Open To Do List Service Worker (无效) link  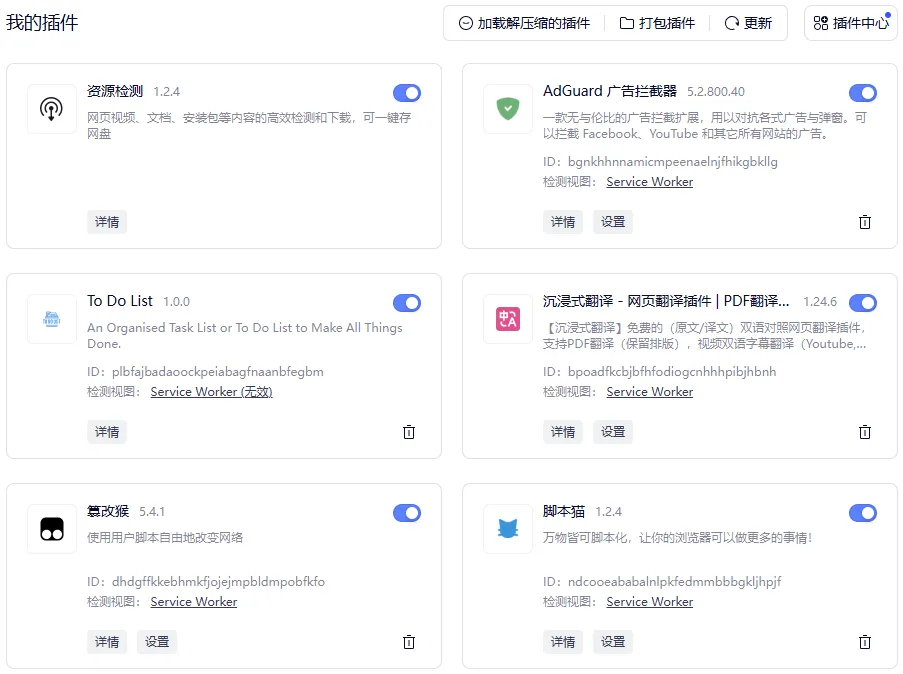tap(211, 392)
